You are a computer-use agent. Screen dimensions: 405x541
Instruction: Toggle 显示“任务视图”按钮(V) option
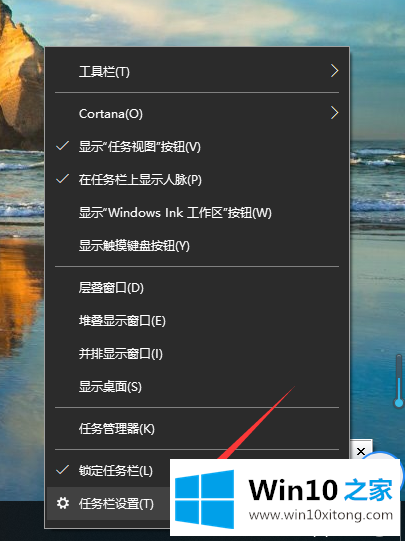pyautogui.click(x=197, y=147)
